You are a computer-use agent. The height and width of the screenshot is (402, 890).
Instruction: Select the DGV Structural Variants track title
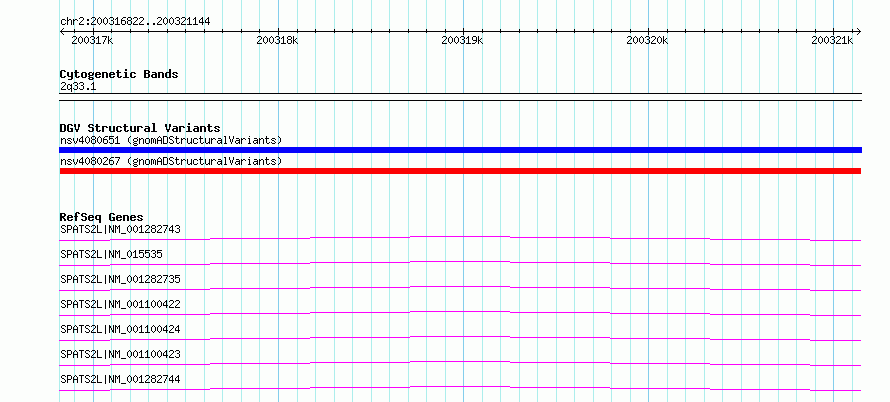coord(140,128)
